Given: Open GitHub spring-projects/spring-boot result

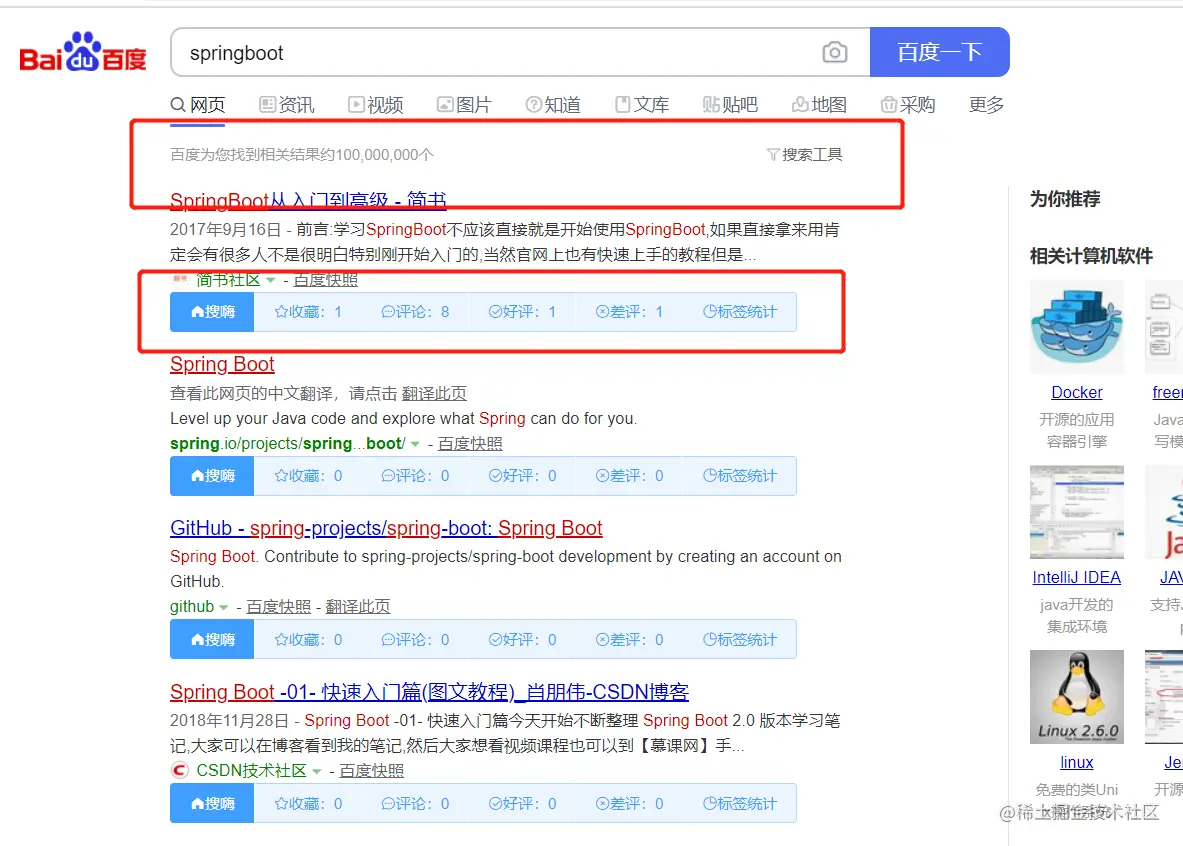Looking at the screenshot, I should 386,528.
